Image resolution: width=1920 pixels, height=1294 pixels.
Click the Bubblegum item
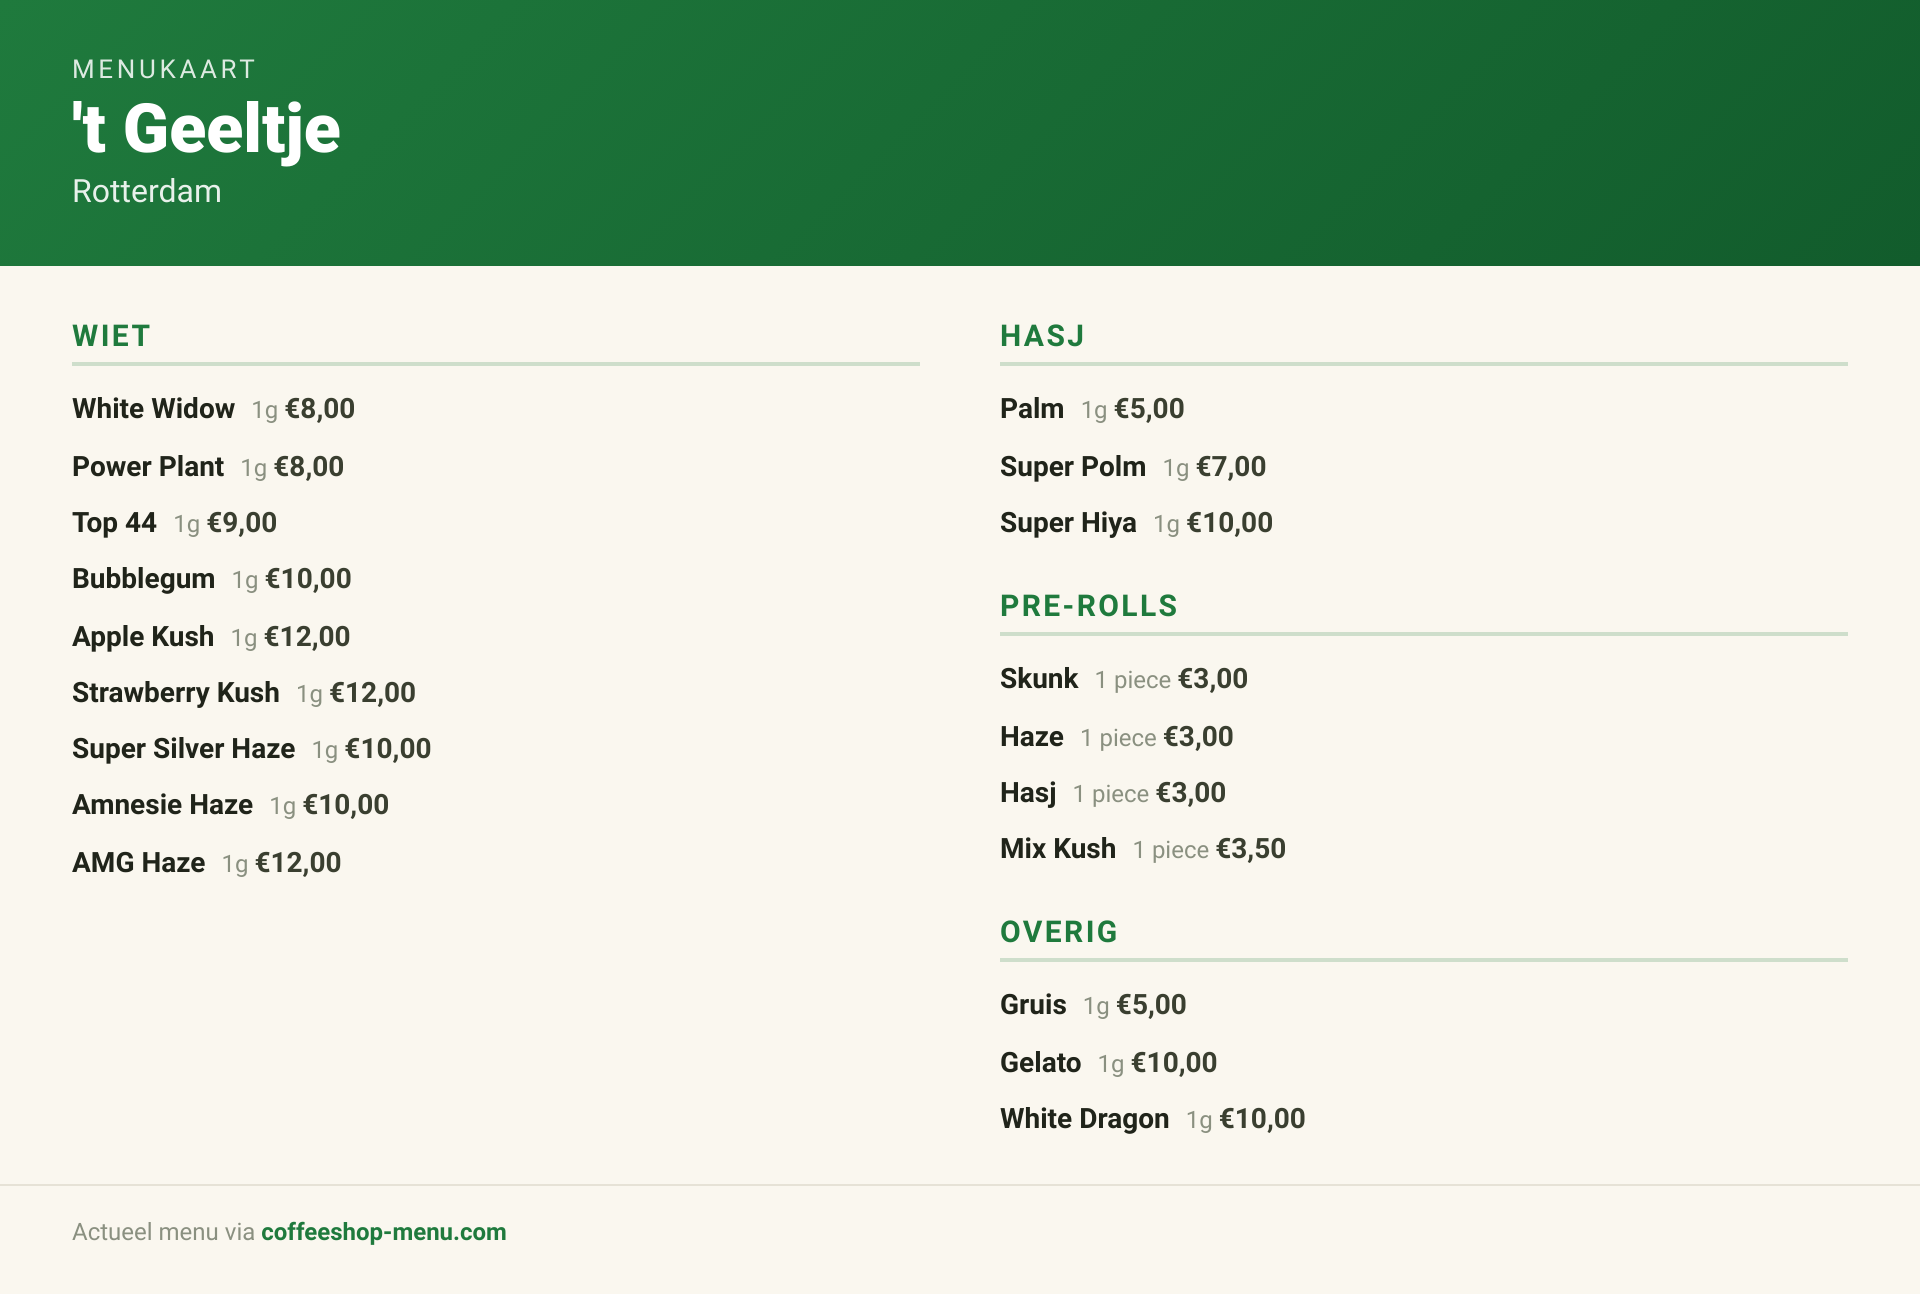coord(143,579)
